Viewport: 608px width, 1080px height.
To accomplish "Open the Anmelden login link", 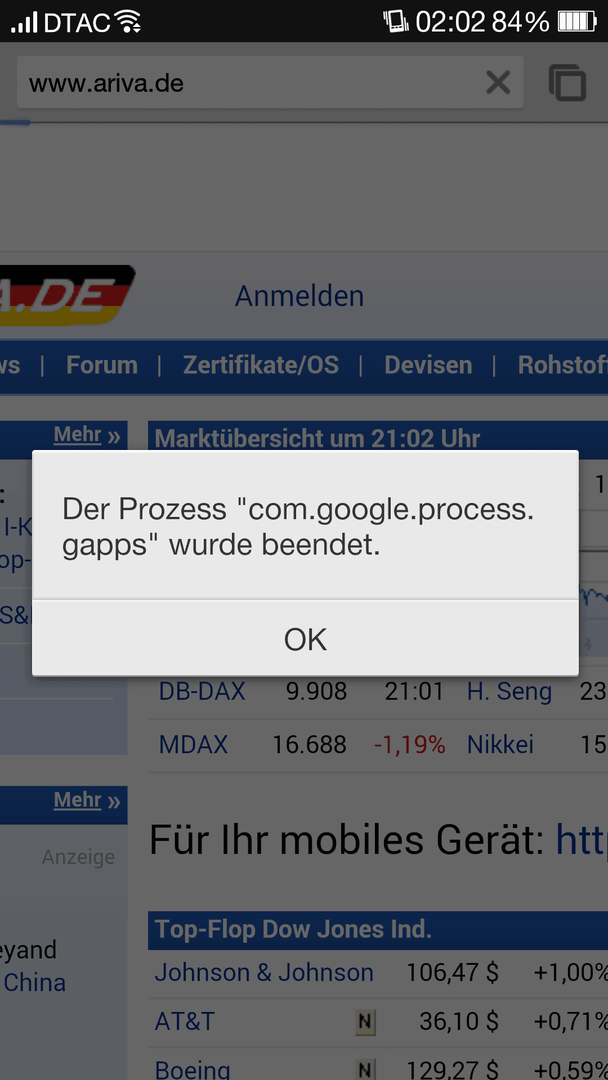I will (299, 296).
